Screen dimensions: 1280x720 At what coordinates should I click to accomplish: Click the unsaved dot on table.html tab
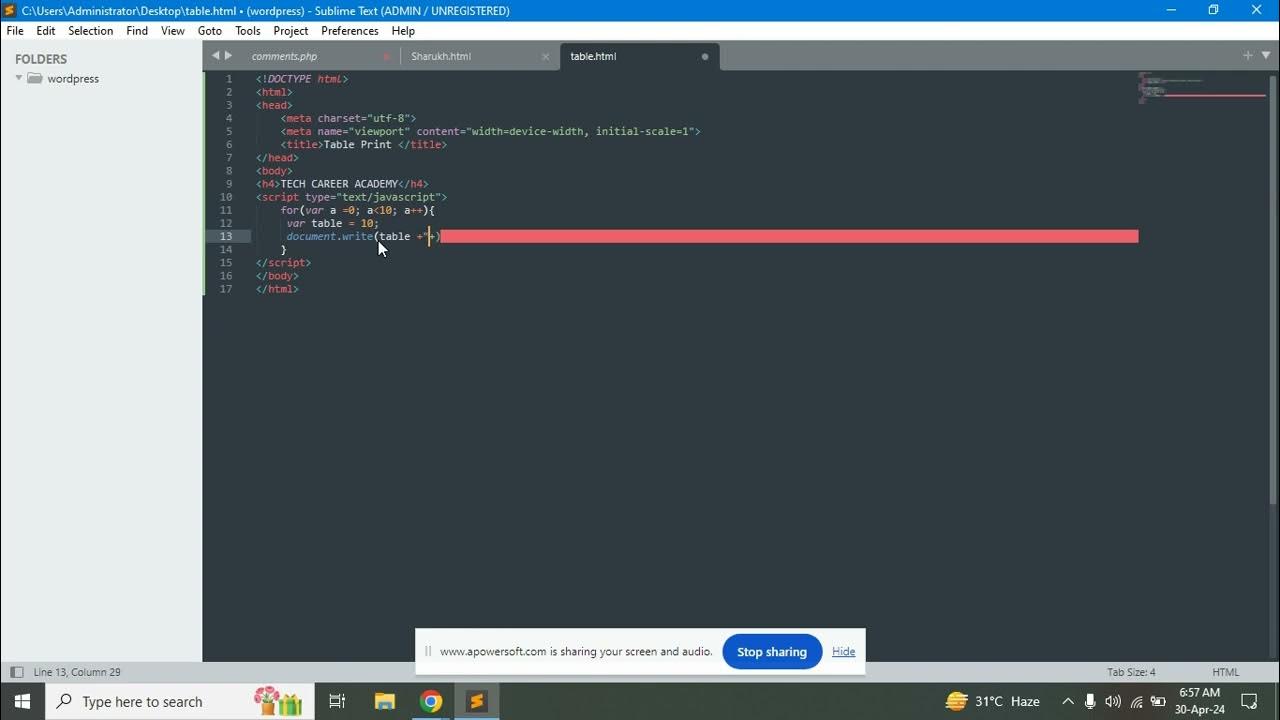coord(705,57)
